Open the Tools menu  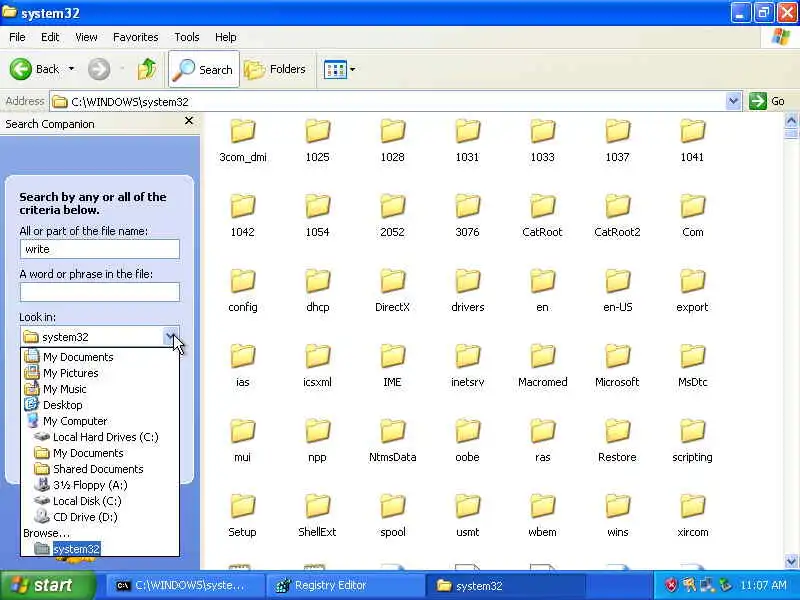[x=187, y=37]
